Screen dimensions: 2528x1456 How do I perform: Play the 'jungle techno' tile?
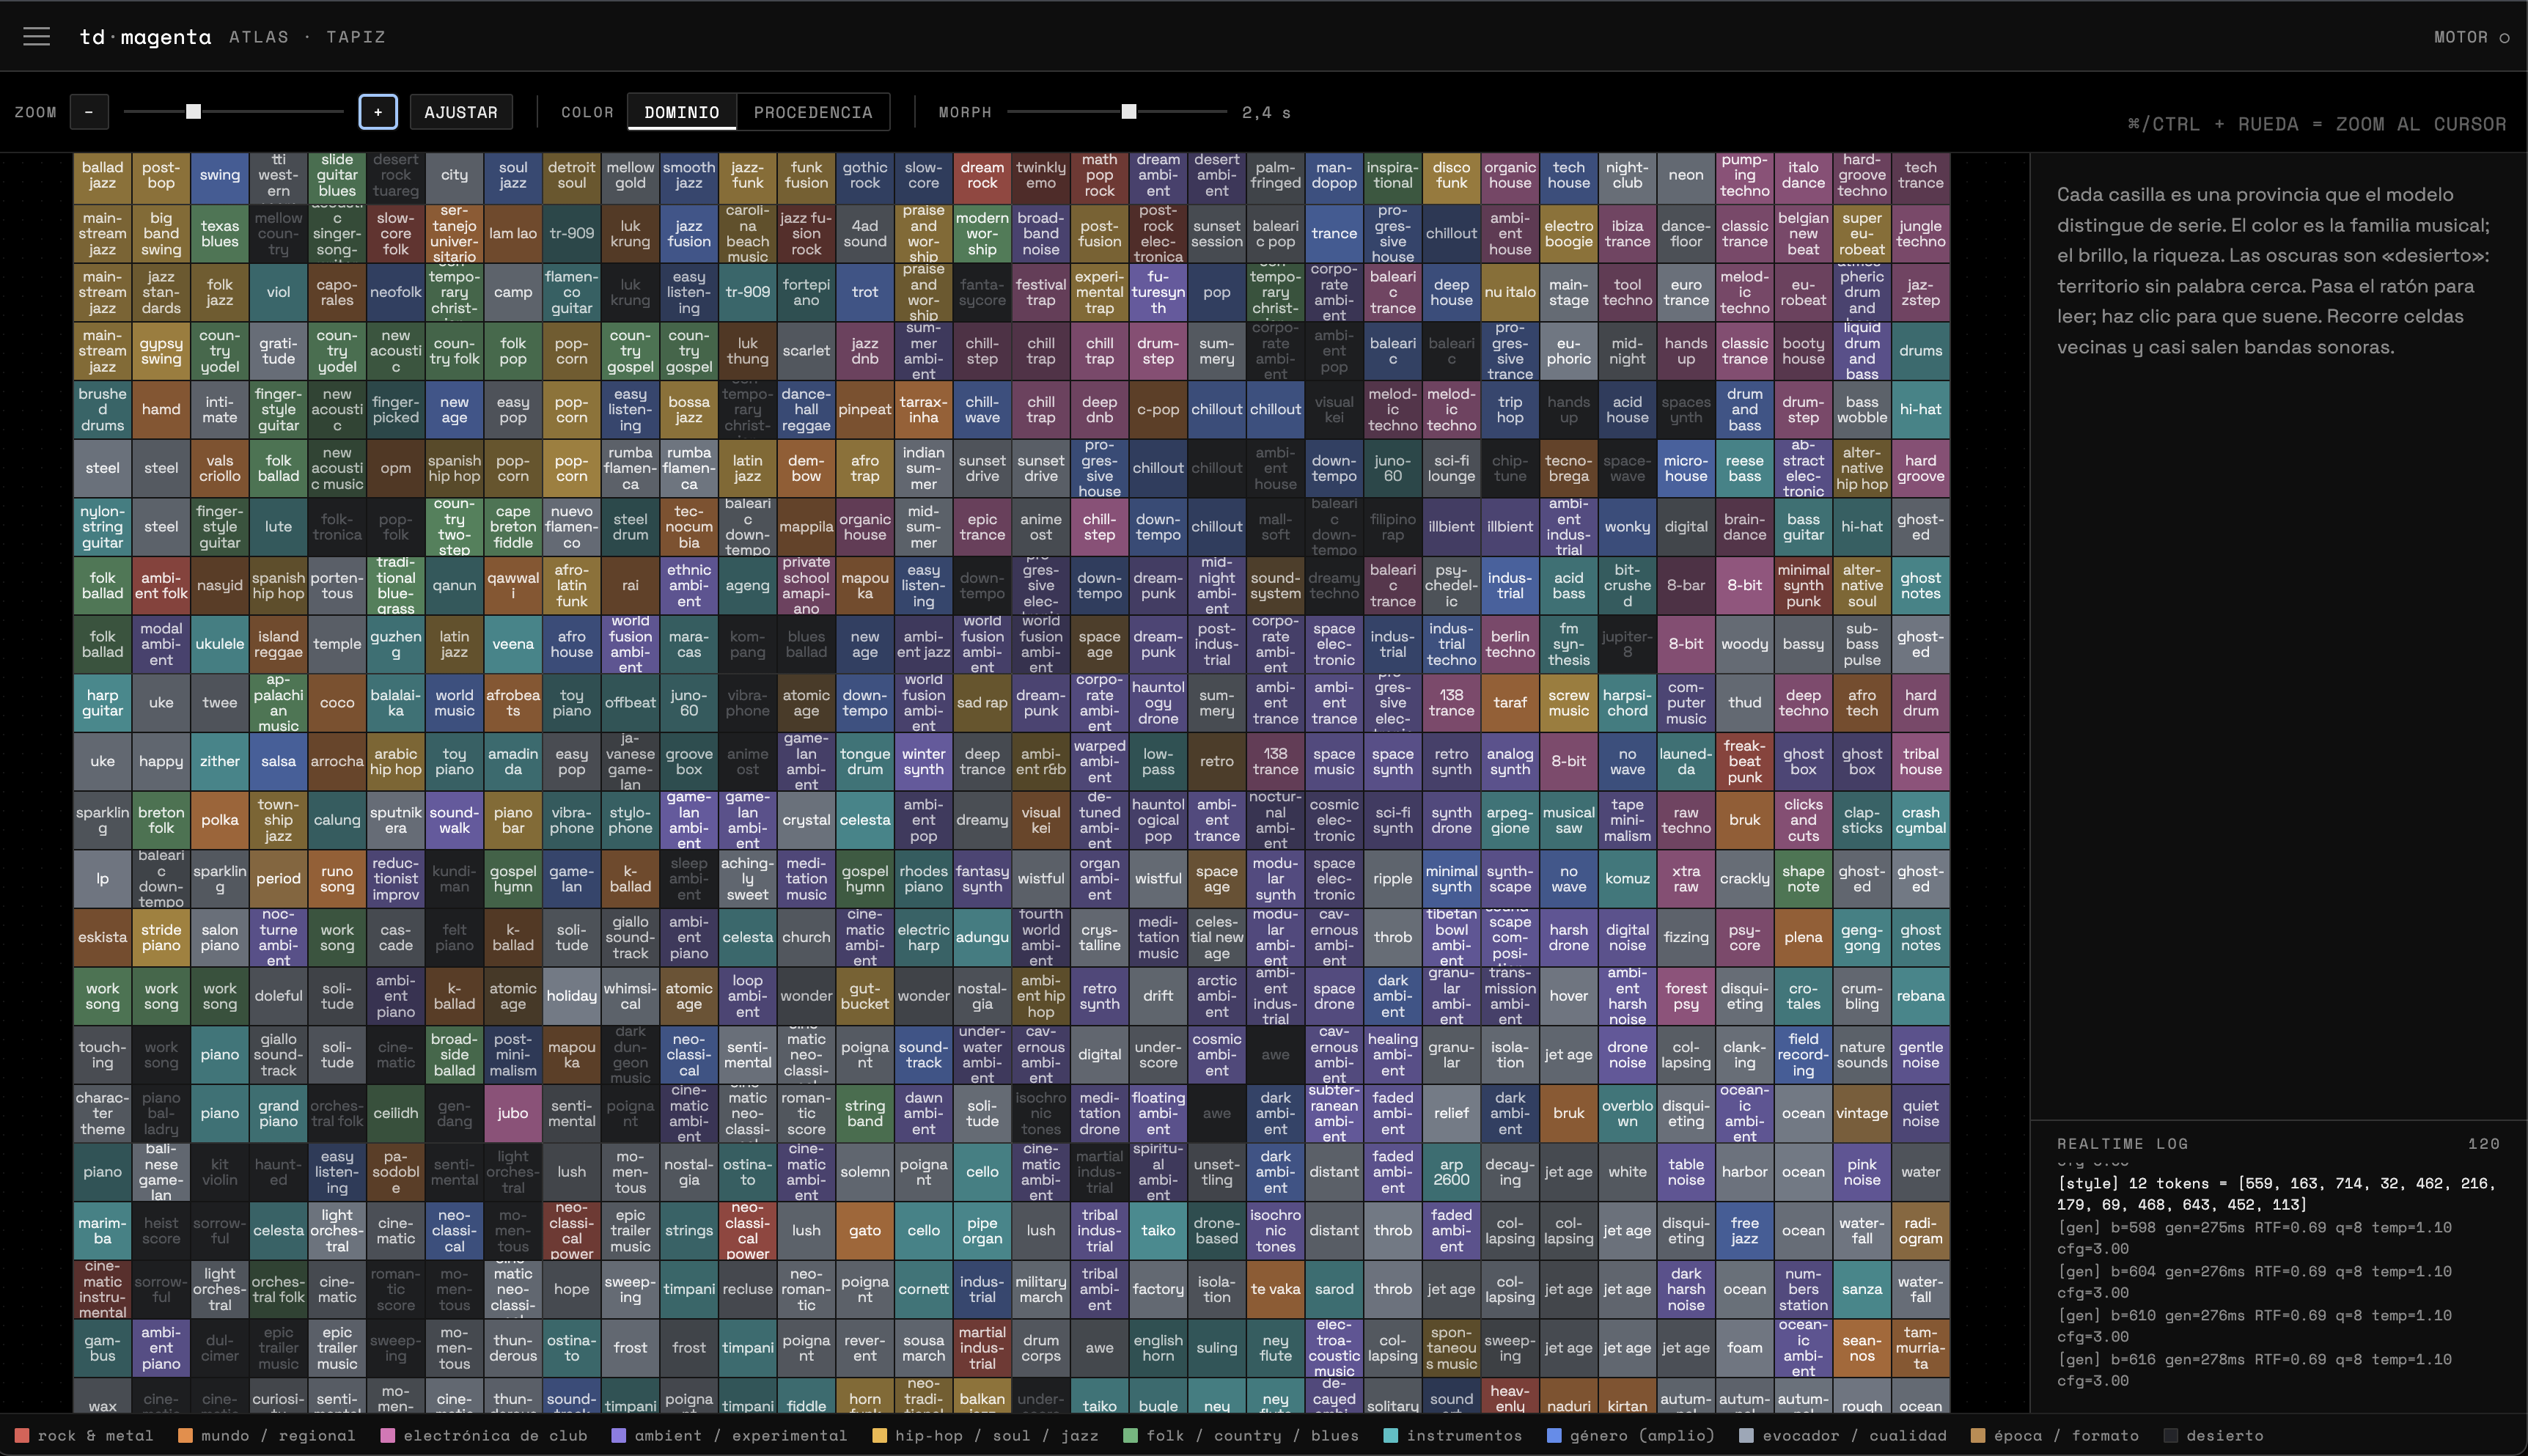click(x=1921, y=233)
